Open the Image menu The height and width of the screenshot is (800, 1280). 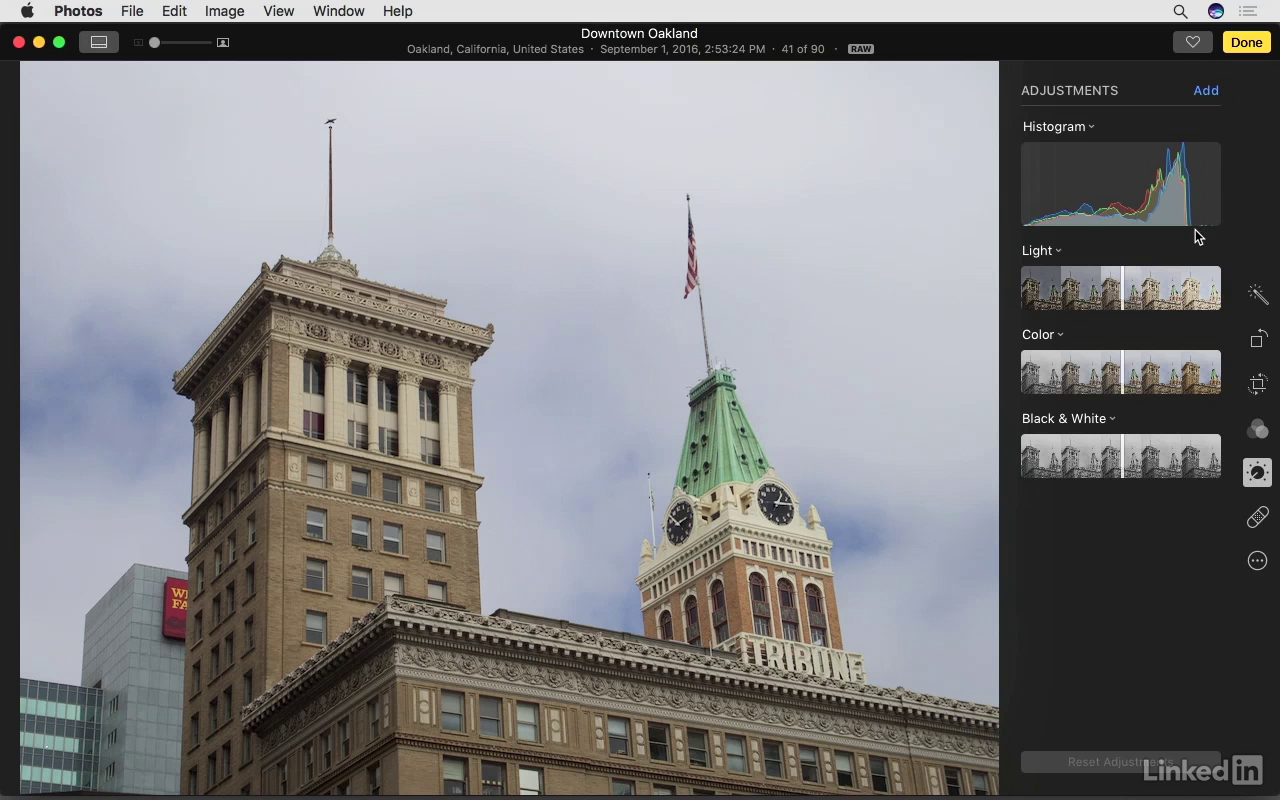point(224,11)
